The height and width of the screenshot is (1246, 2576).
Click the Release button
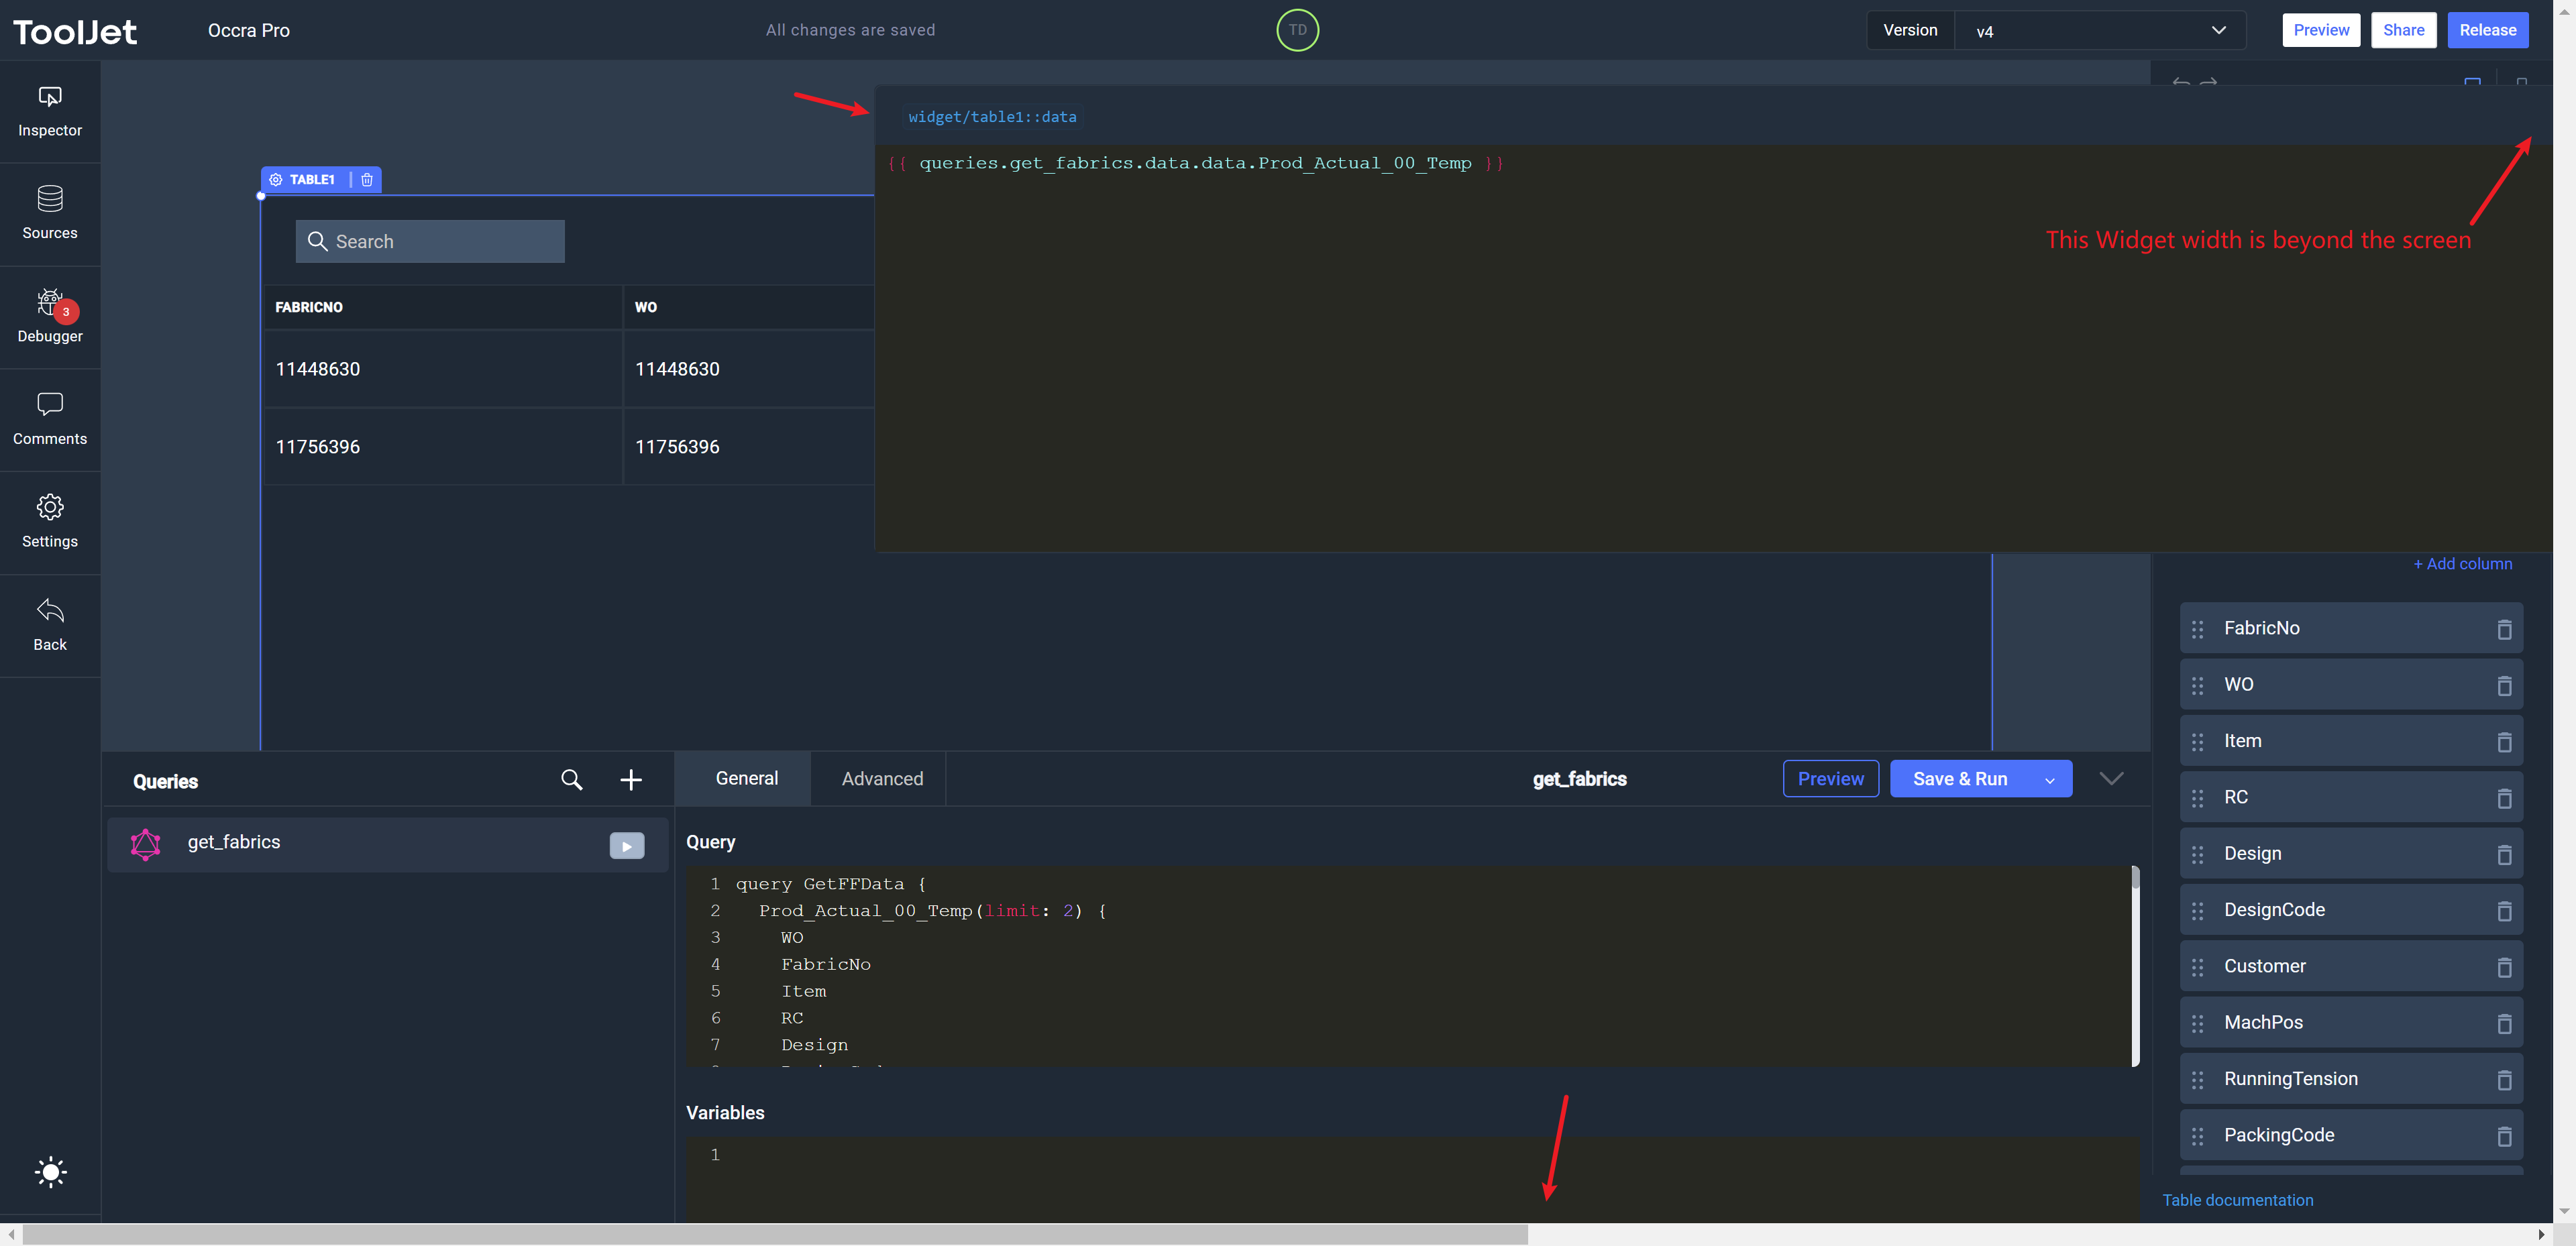coord(2487,30)
